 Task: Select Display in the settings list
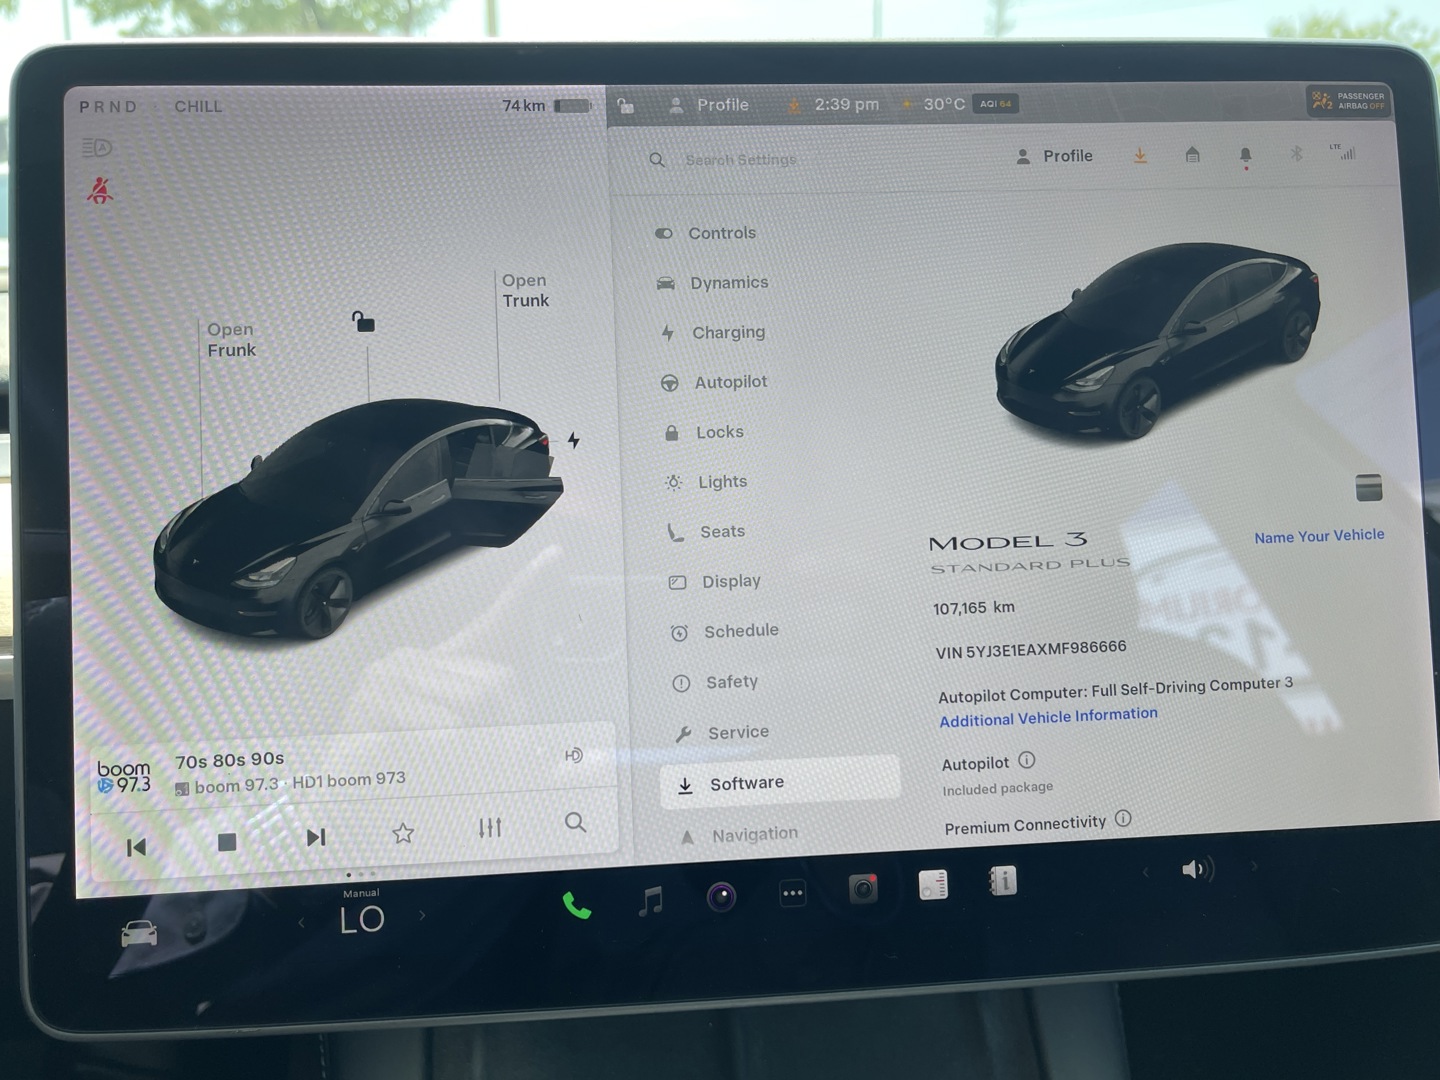click(714, 582)
